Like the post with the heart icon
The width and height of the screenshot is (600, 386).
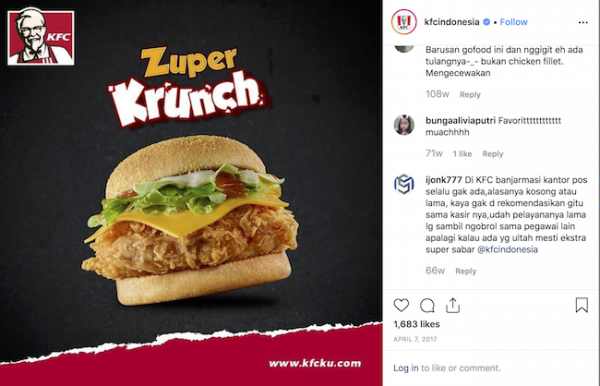coord(401,305)
